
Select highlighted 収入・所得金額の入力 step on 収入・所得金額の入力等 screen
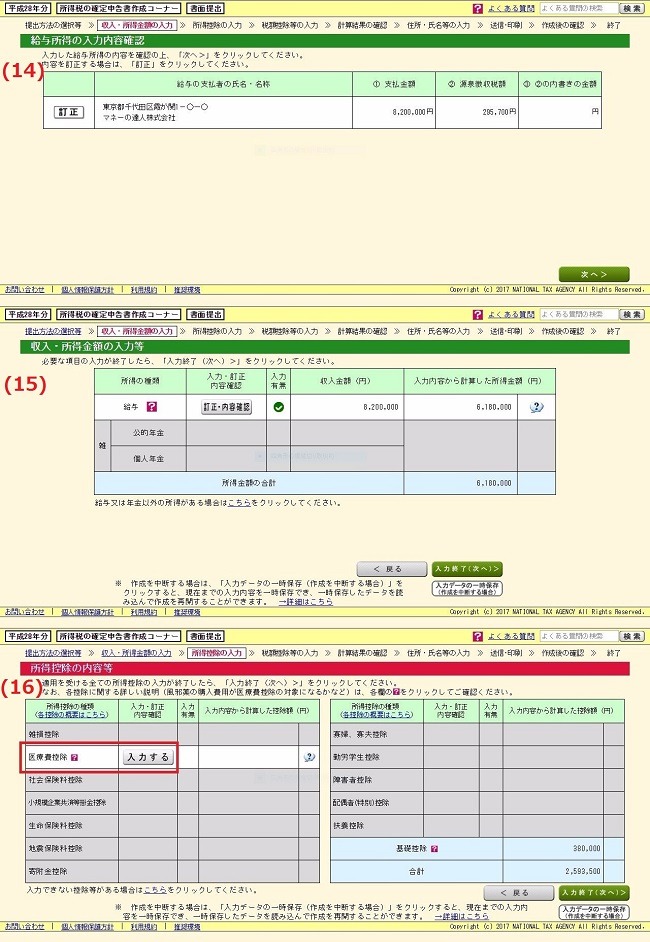(x=137, y=332)
